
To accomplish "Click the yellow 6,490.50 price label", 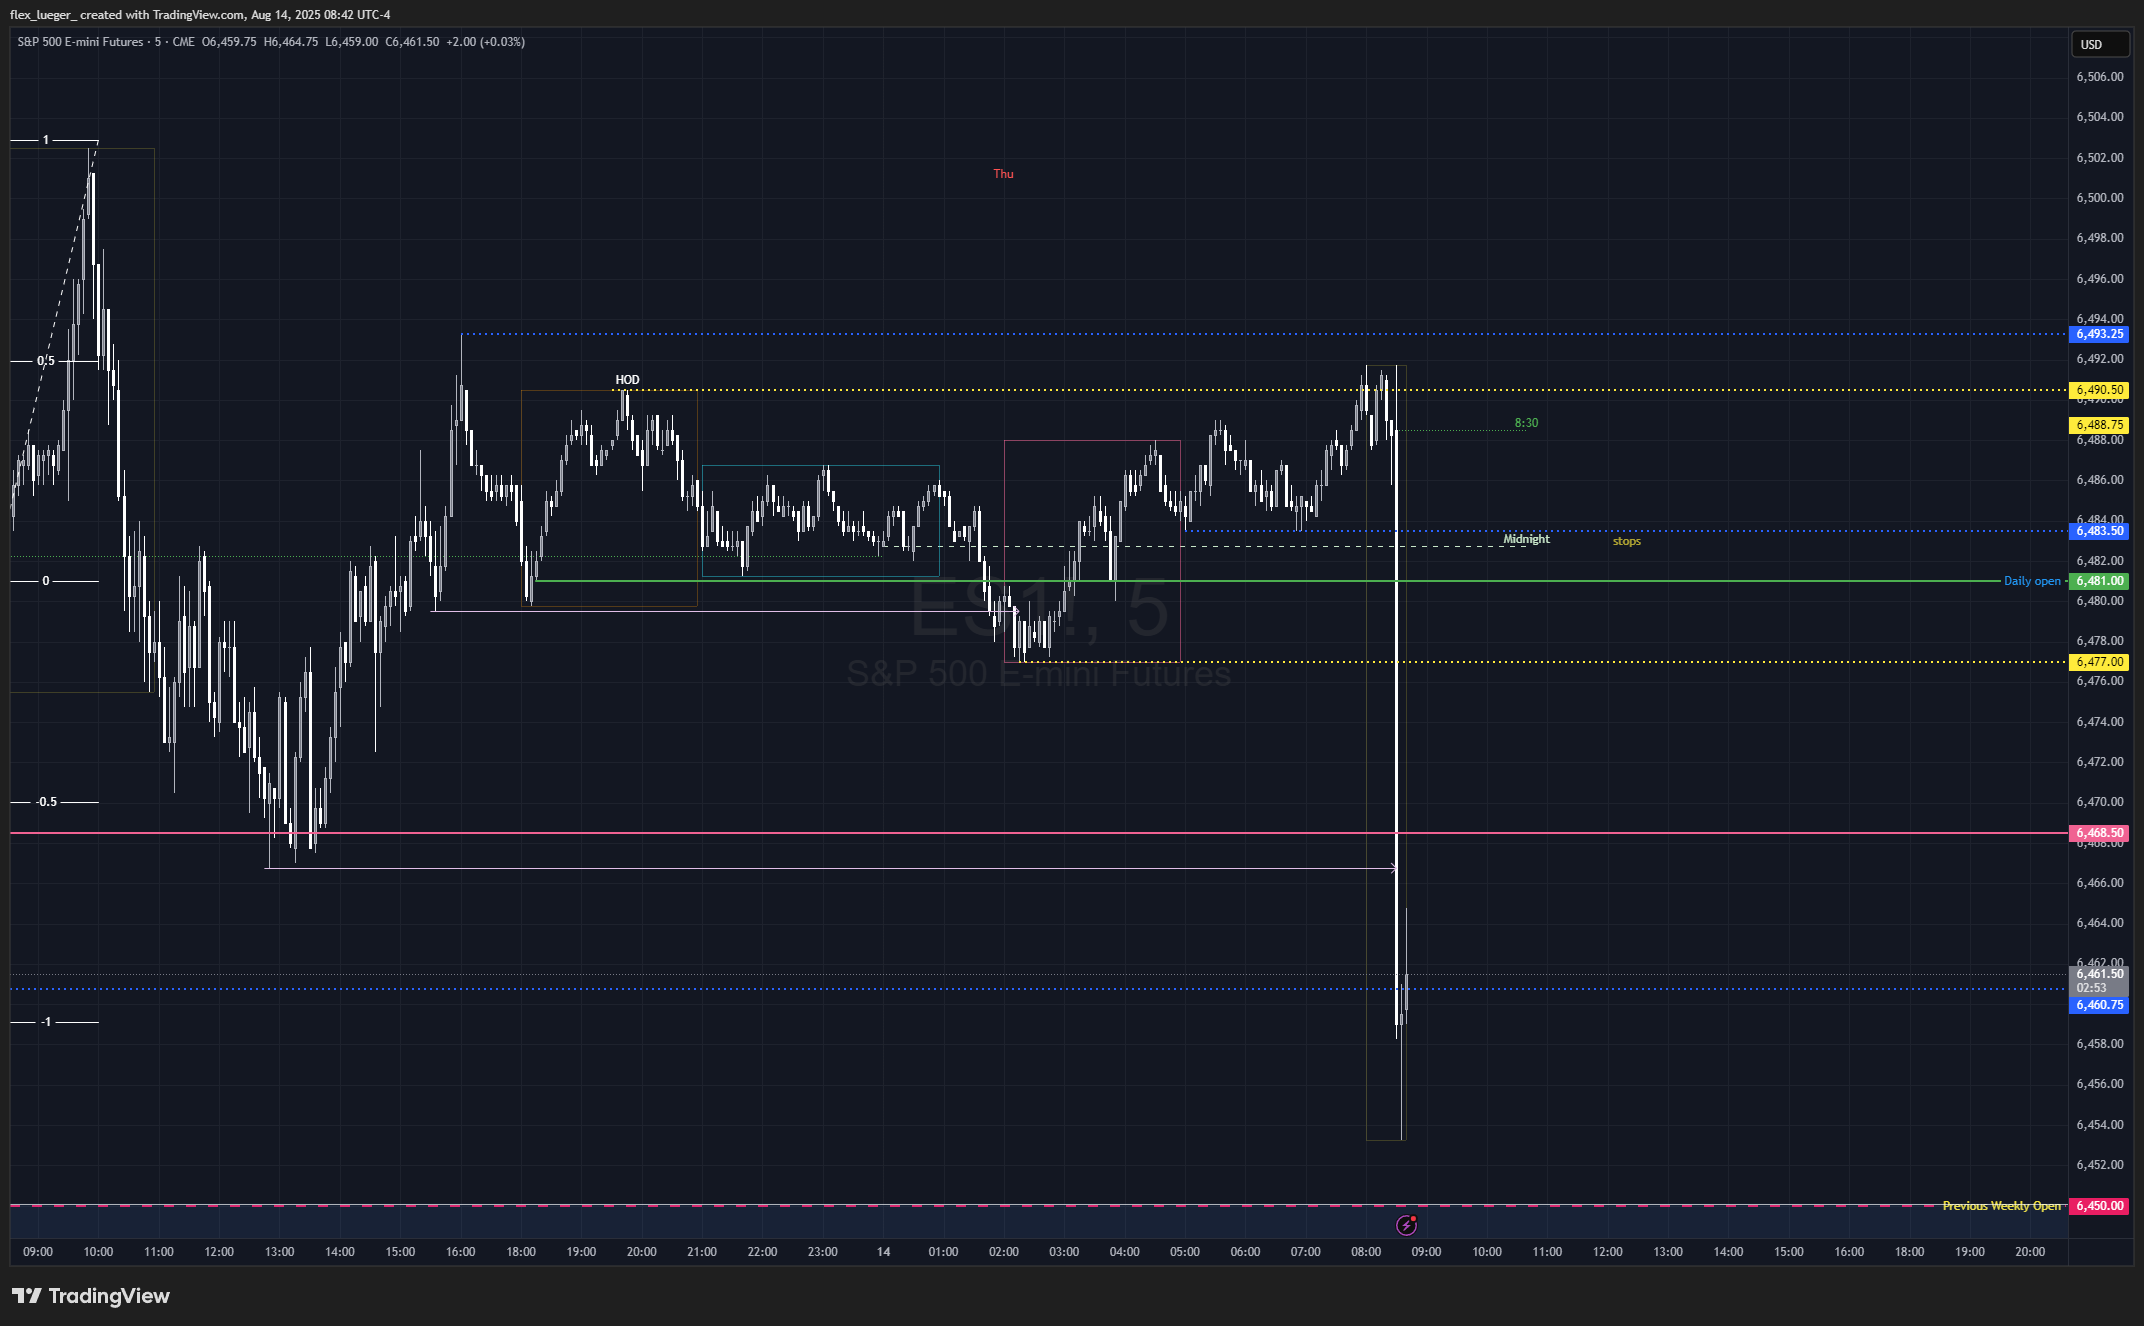I will point(2099,390).
